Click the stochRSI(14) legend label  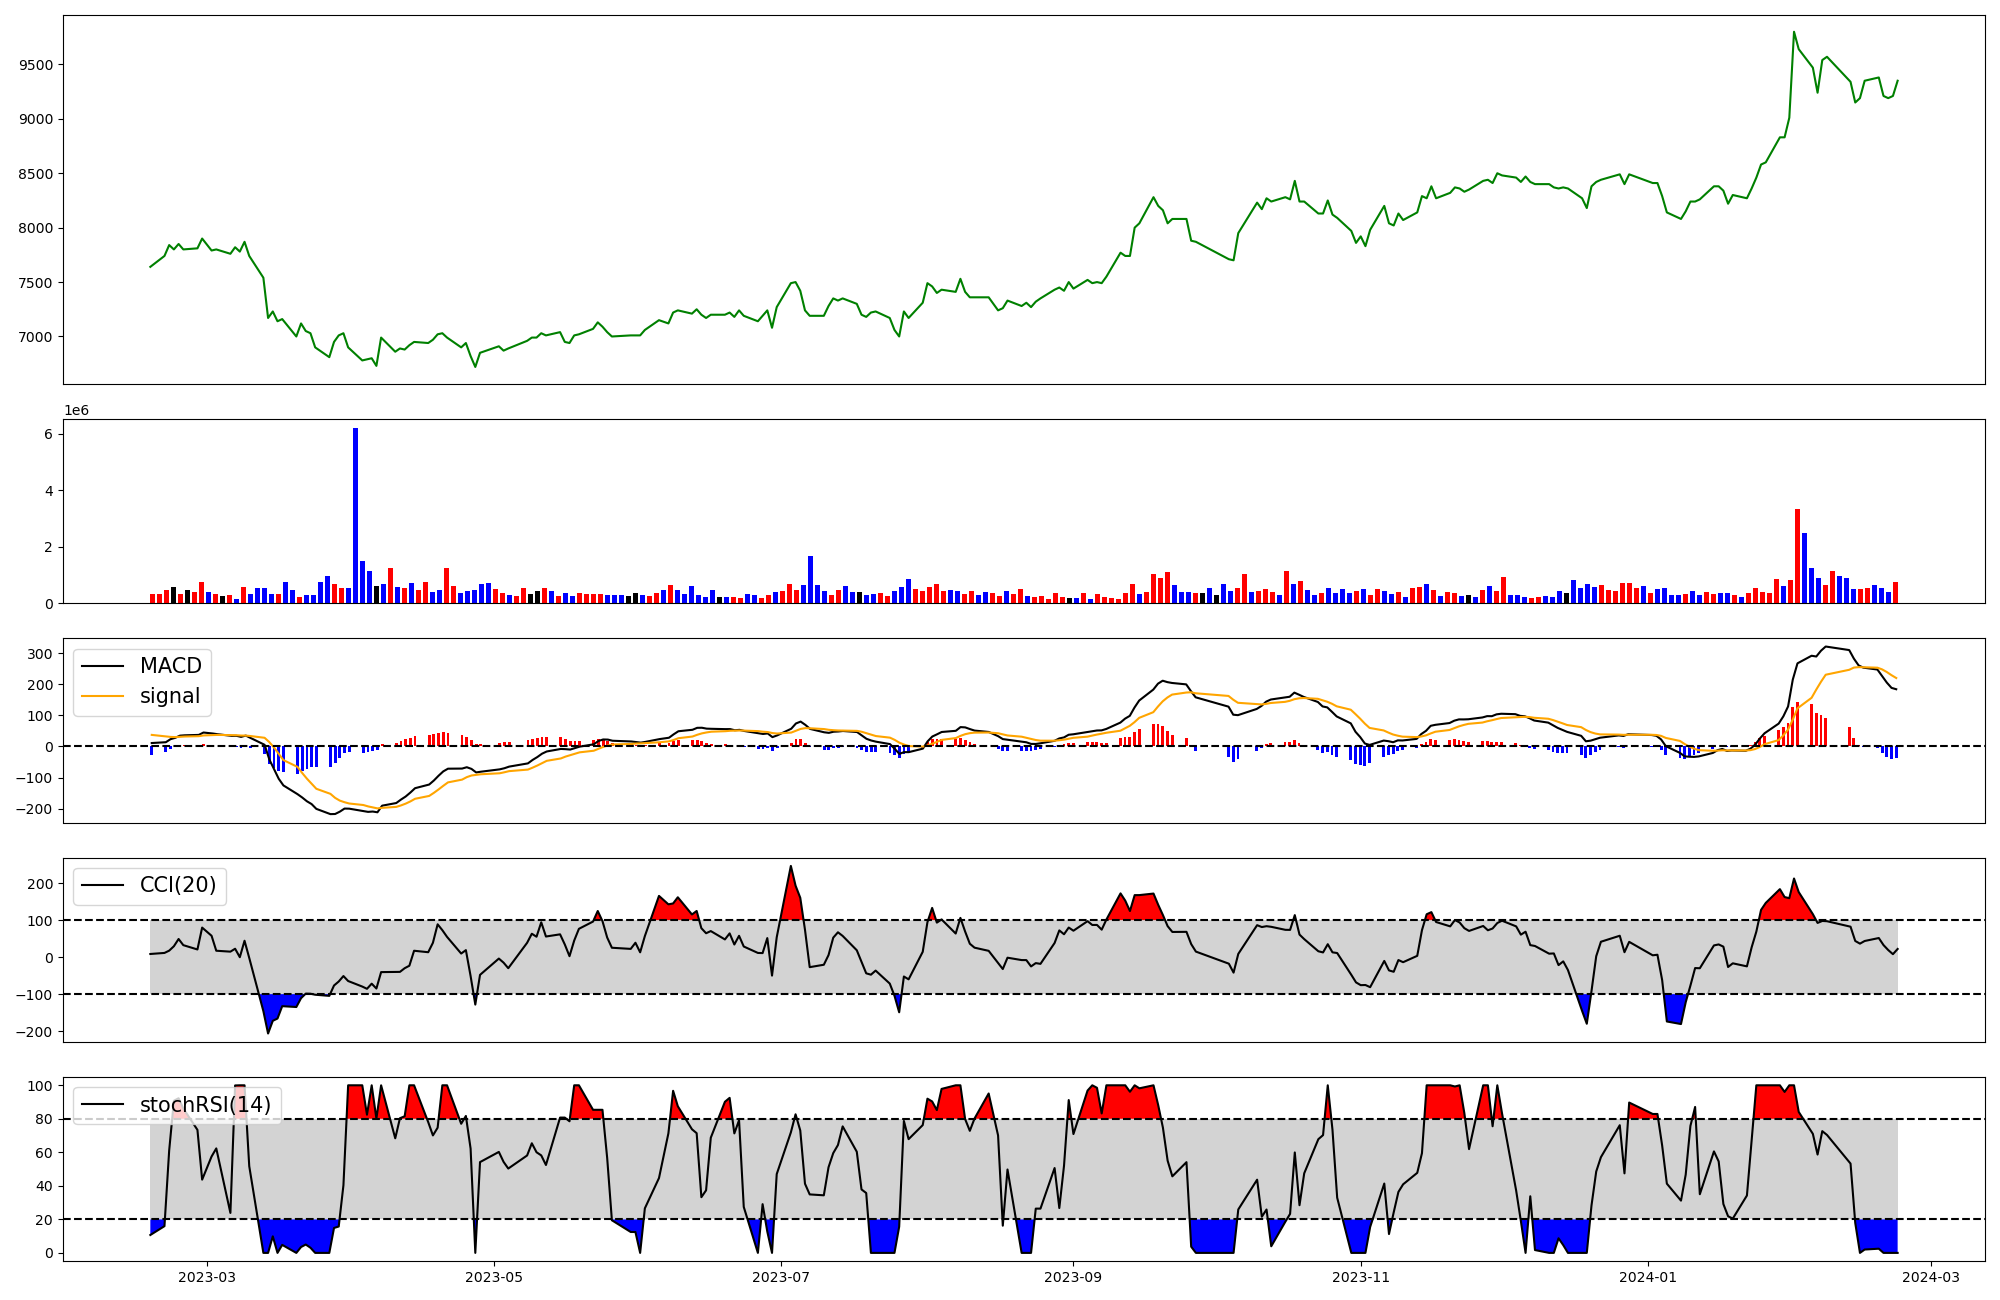coord(205,1105)
